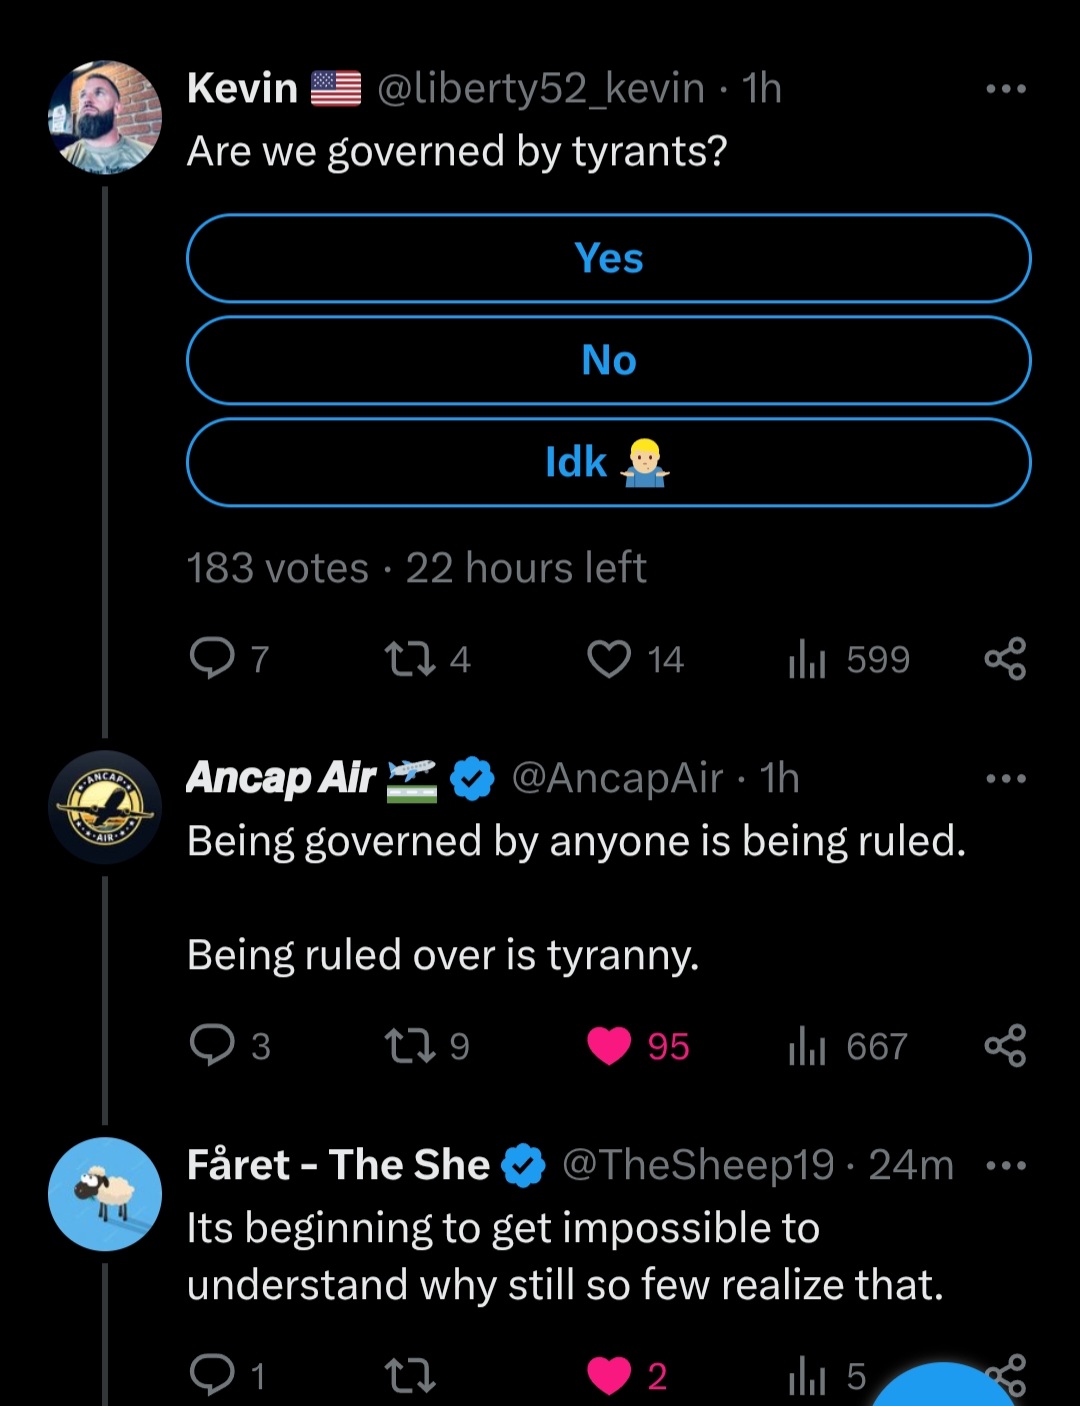Vote Yes in the poll
1080x1406 pixels.
click(608, 258)
